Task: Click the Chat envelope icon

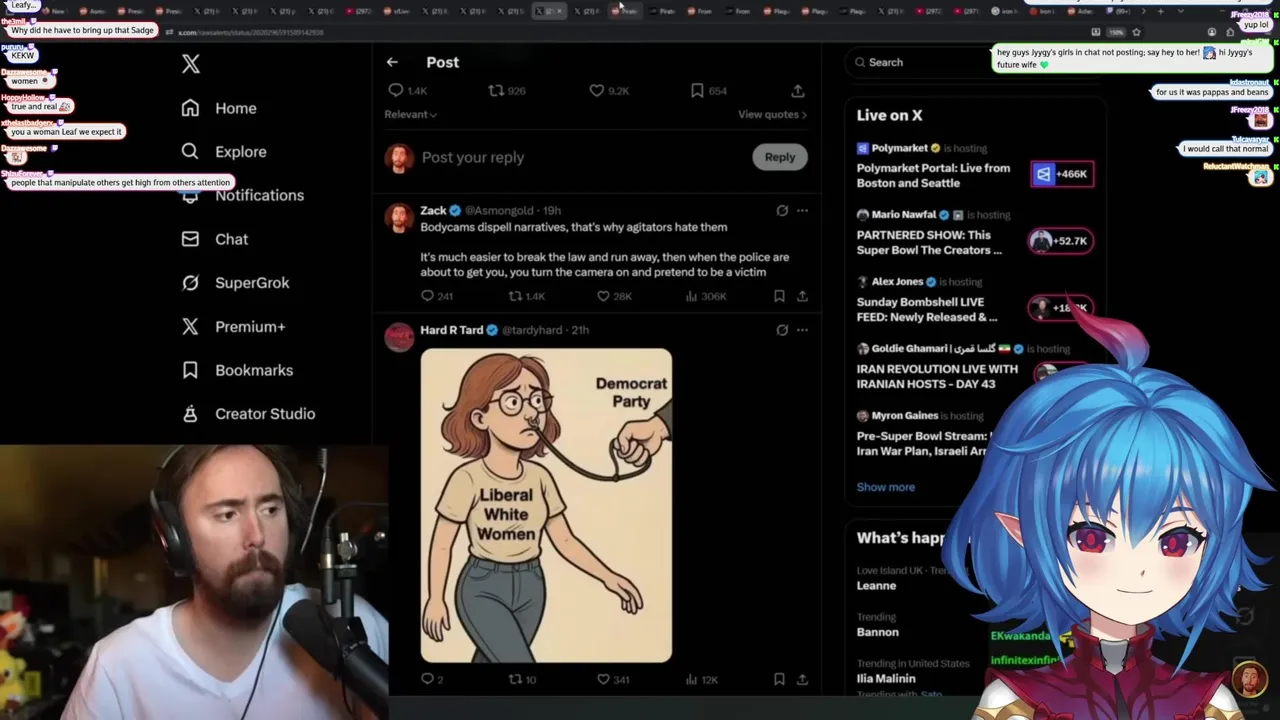Action: (190, 239)
